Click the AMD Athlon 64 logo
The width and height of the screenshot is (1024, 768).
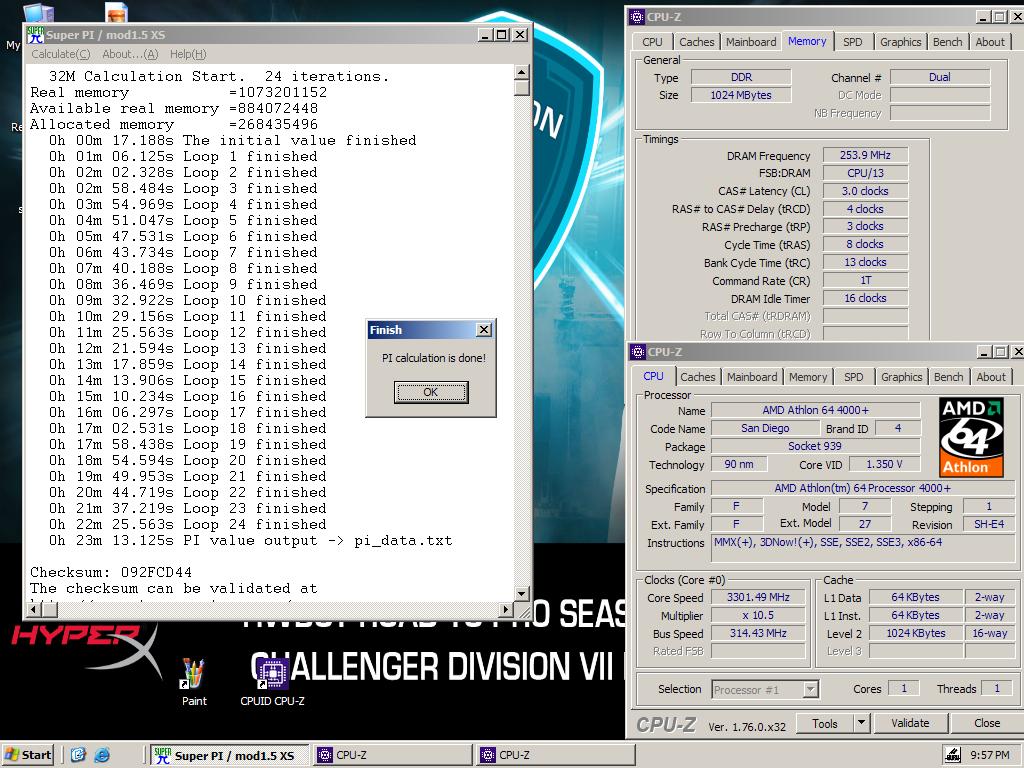[971, 437]
